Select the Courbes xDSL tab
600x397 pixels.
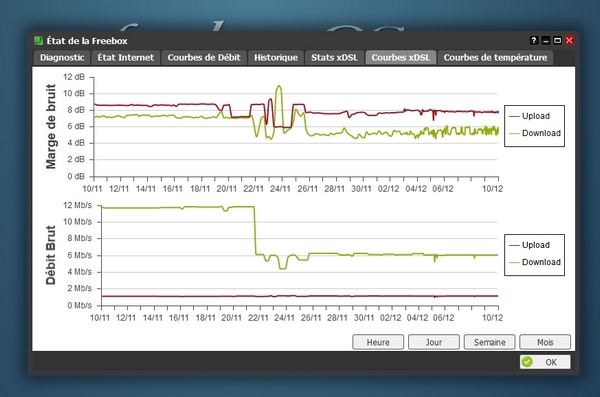click(401, 57)
